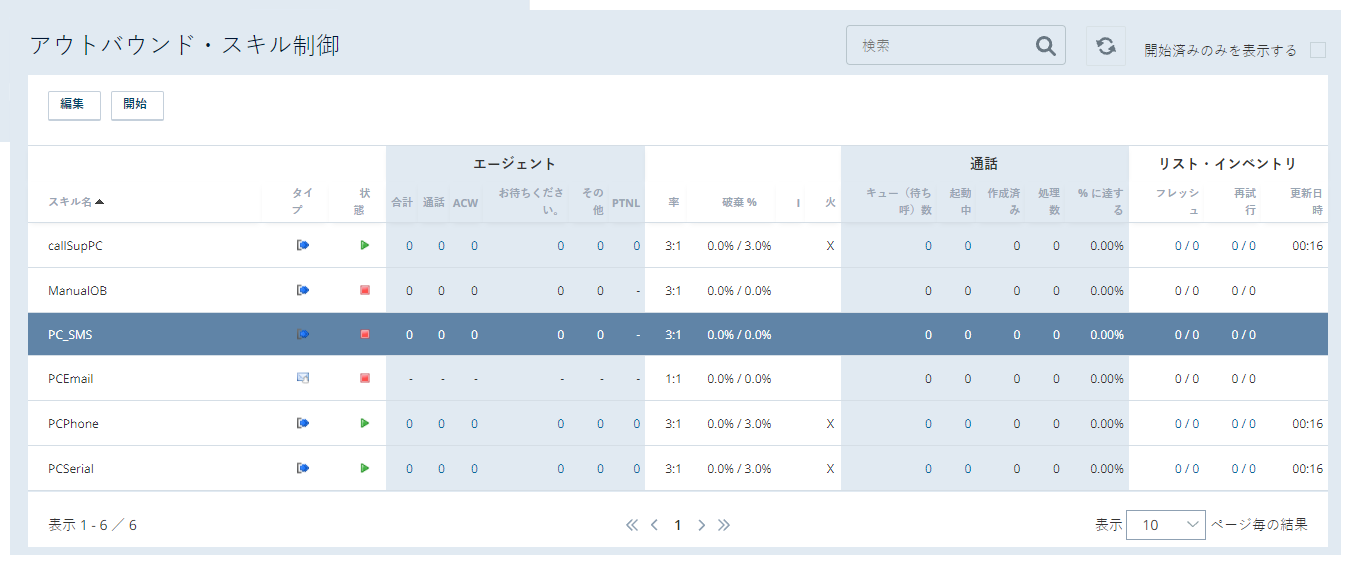The height and width of the screenshot is (567, 1353).
Task: Click PCSerial 再試行 0 / 0 link
Action: pyautogui.click(x=1243, y=468)
